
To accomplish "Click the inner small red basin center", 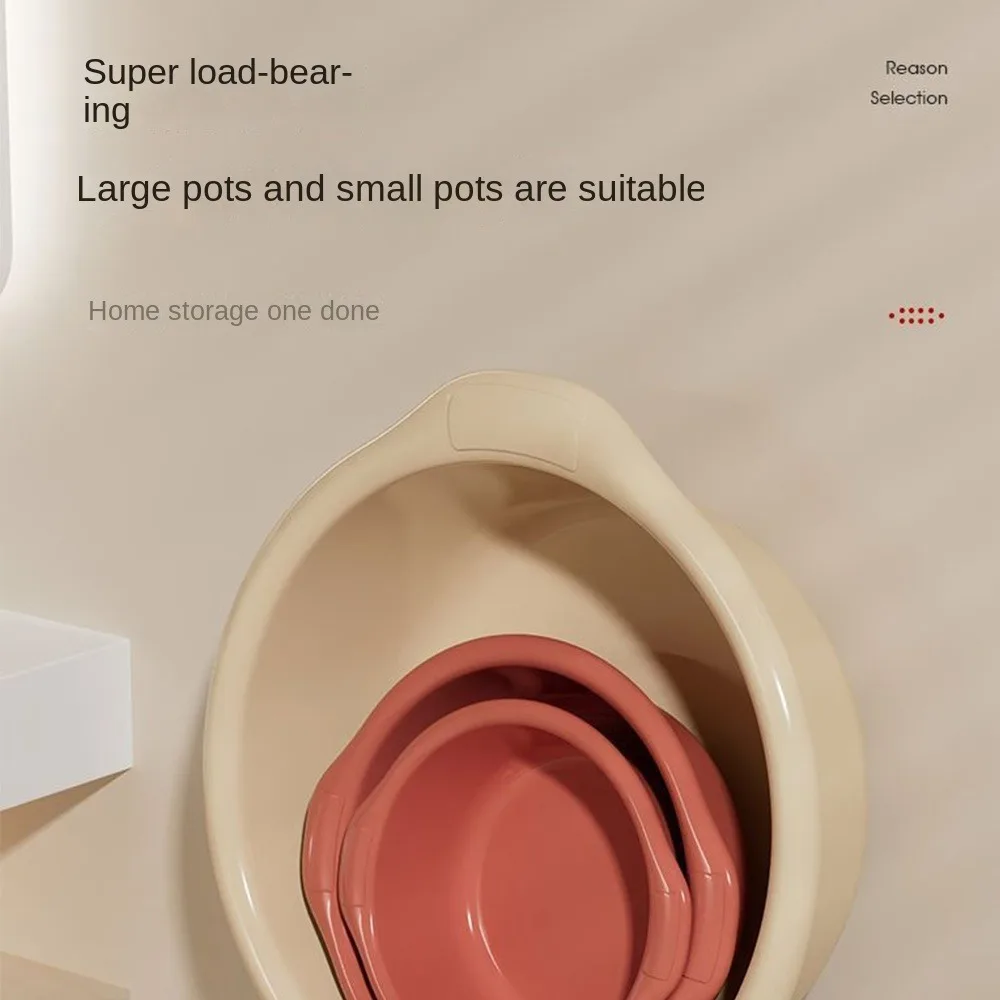I will coord(504,880).
